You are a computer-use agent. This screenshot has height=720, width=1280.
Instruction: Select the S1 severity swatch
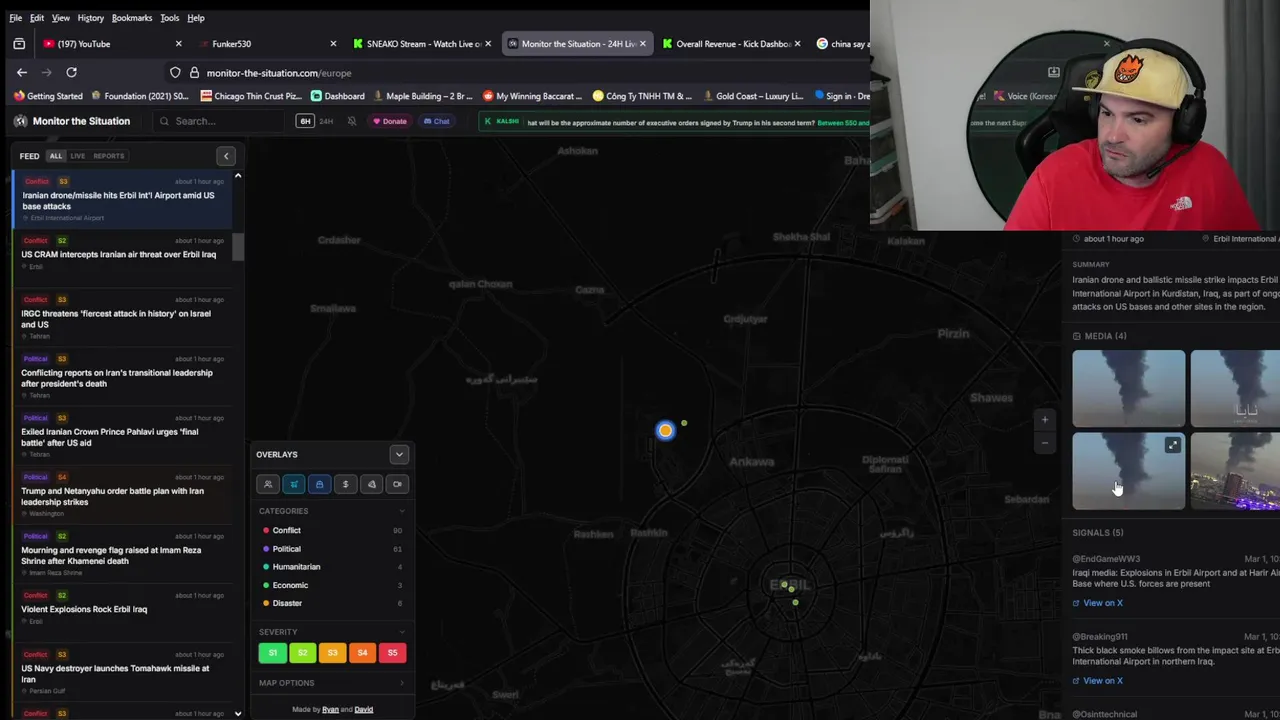coord(272,653)
